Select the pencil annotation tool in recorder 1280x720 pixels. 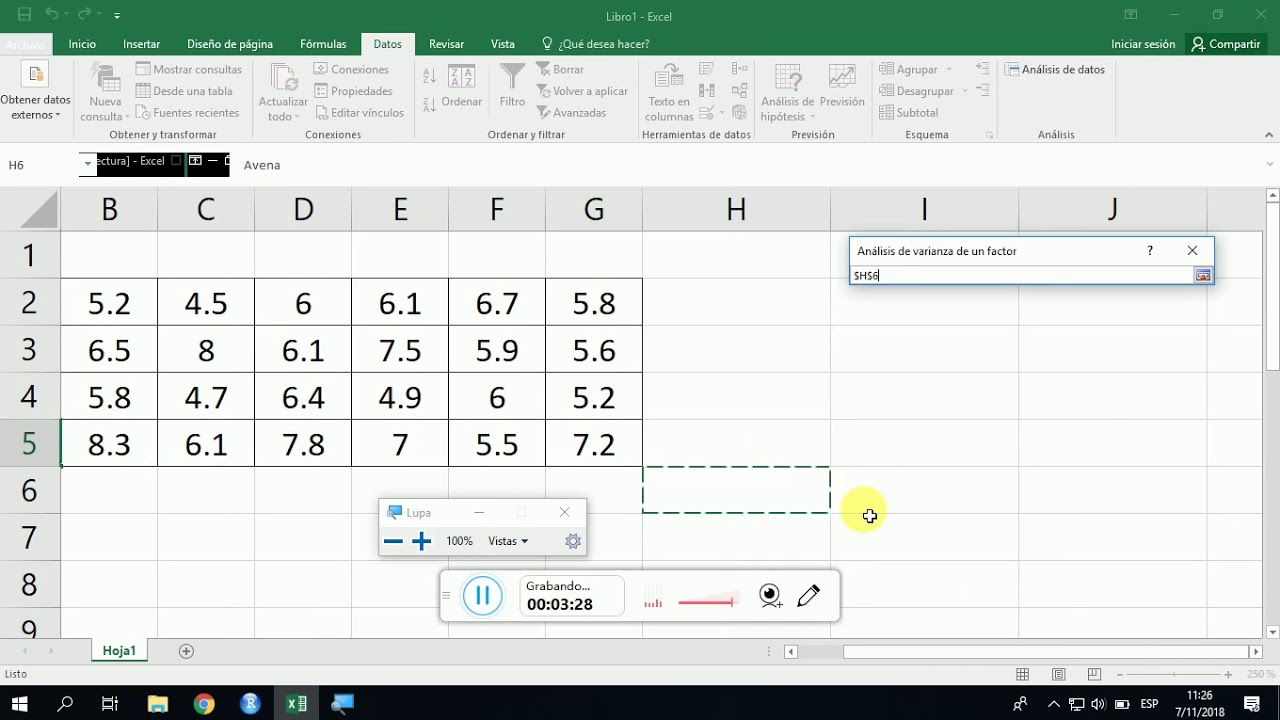(809, 596)
